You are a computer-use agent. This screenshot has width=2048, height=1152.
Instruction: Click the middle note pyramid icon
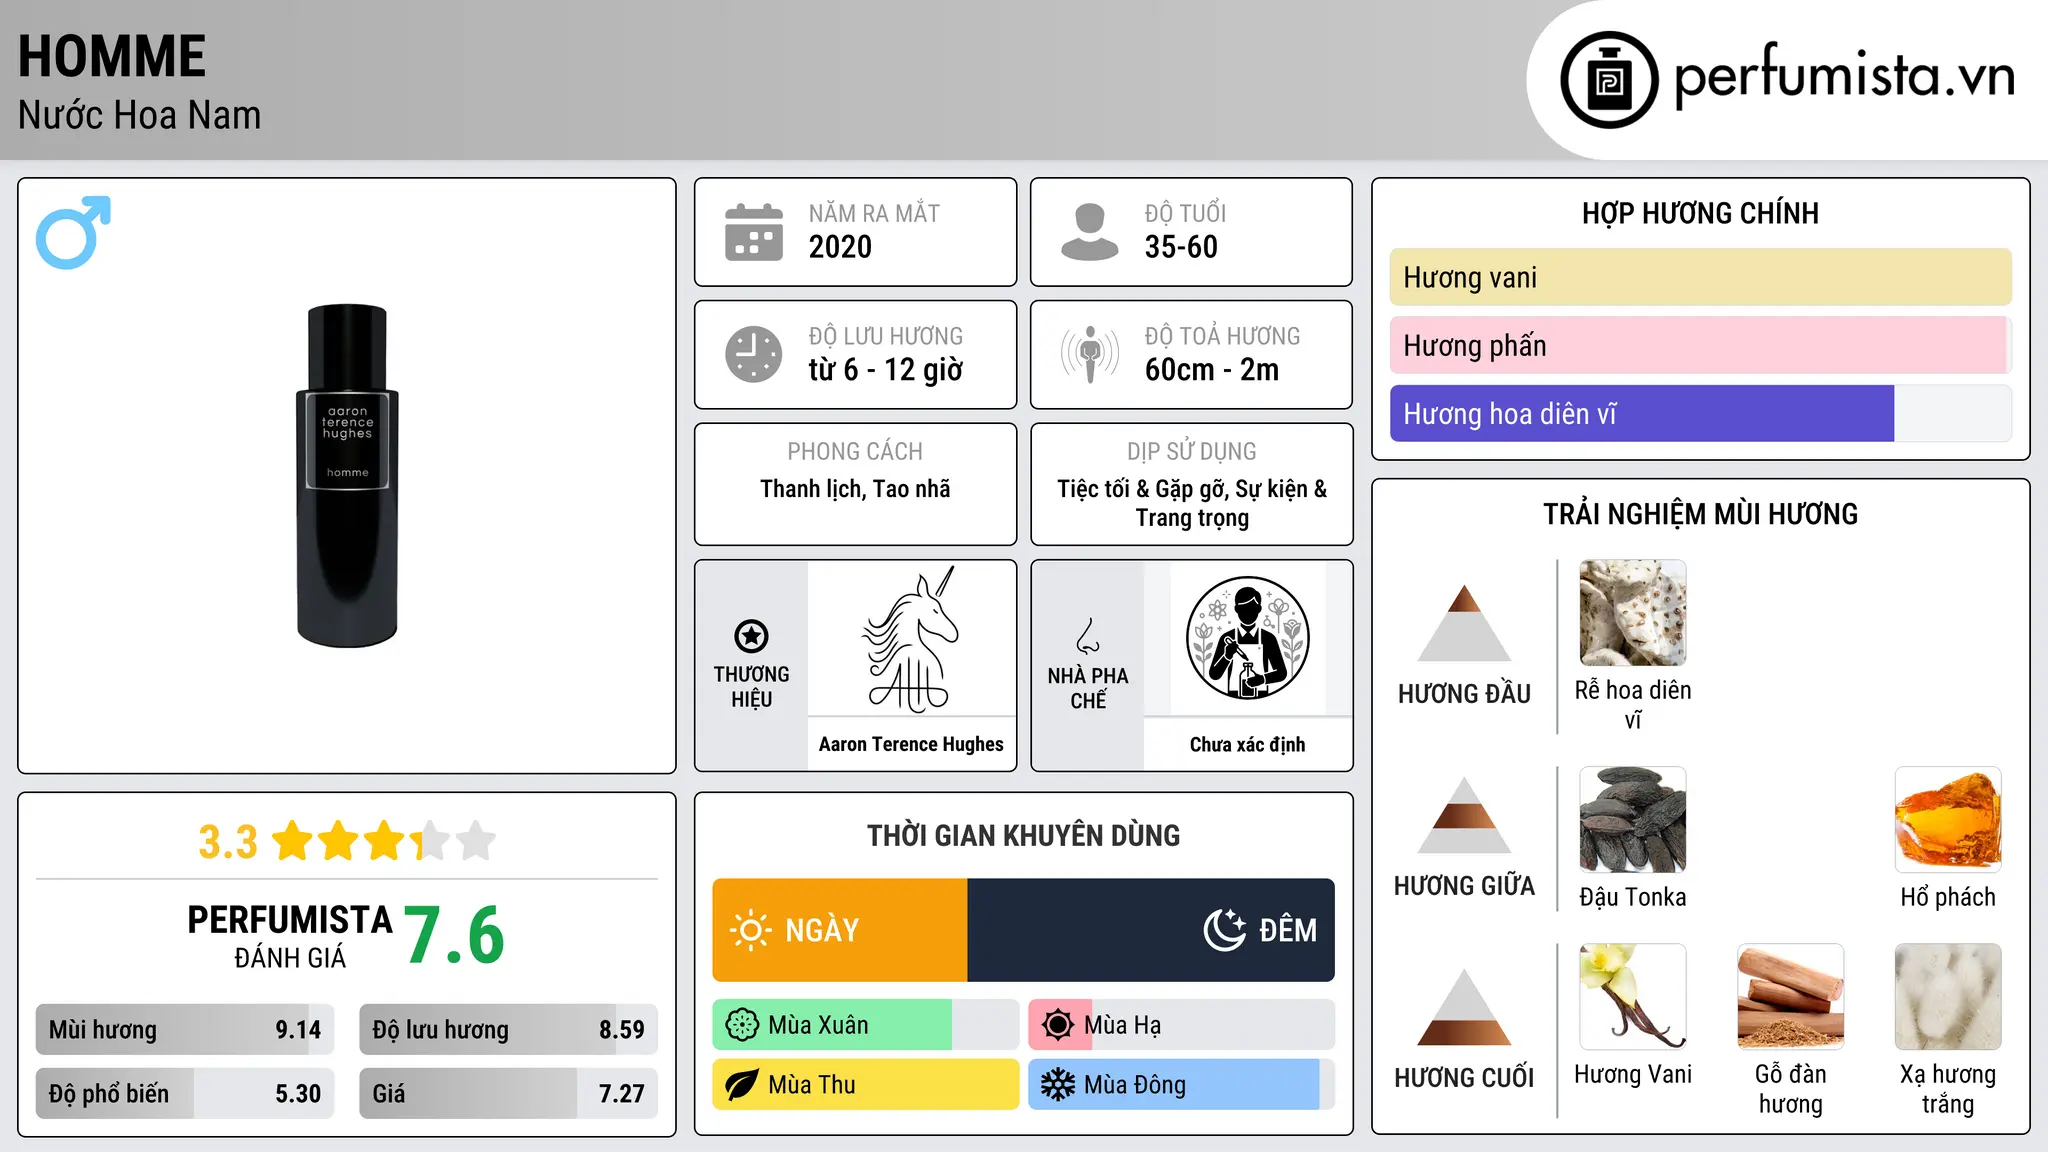(1464, 815)
